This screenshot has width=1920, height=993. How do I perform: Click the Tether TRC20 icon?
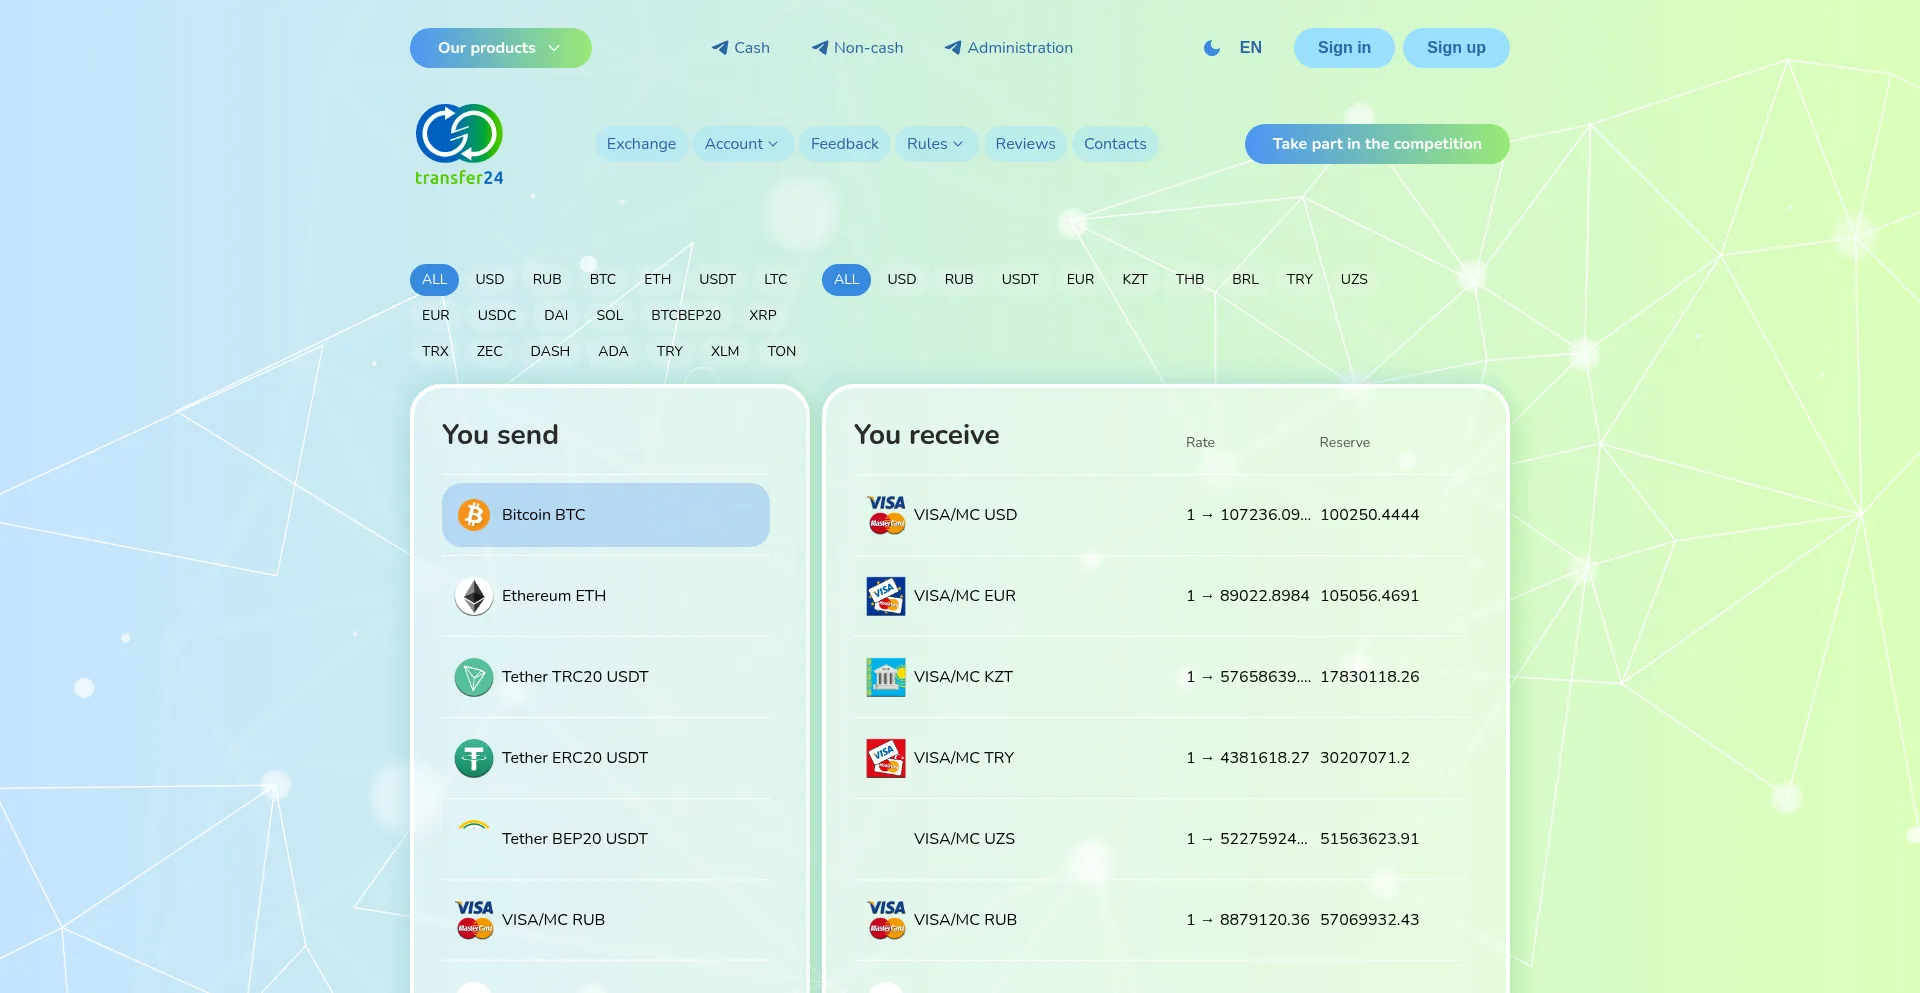pyautogui.click(x=474, y=677)
